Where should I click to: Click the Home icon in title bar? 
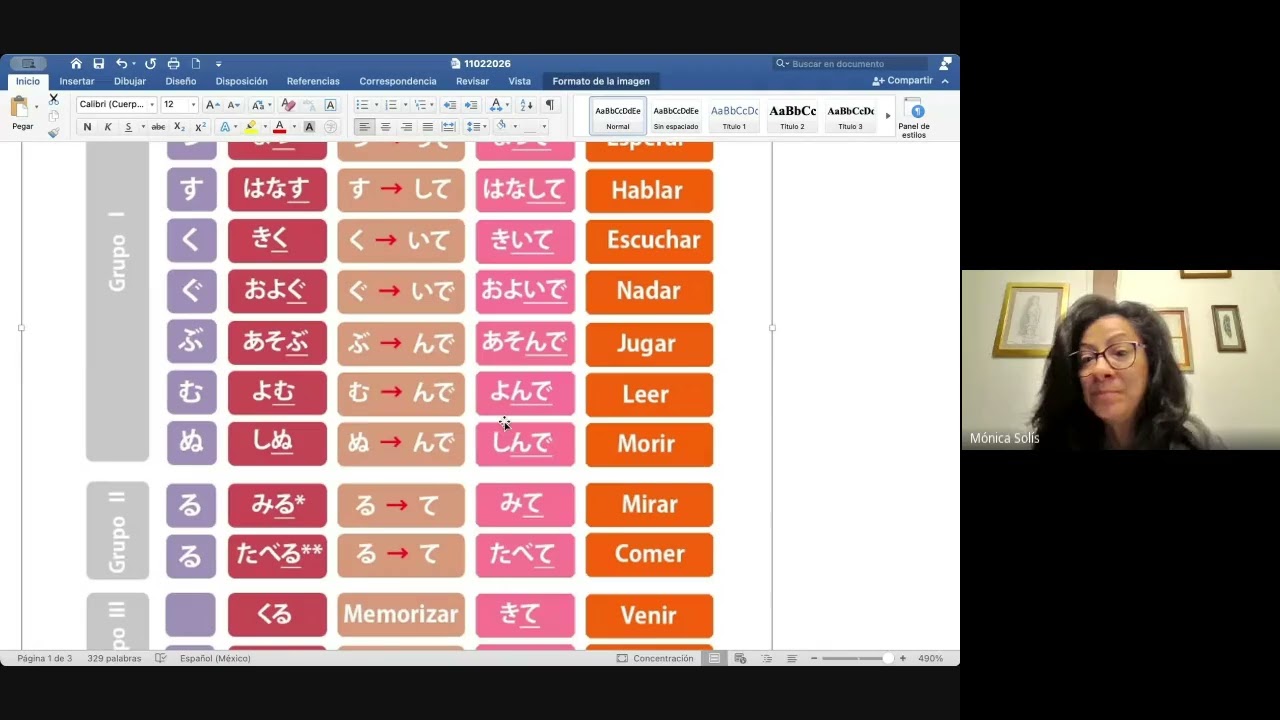click(76, 63)
